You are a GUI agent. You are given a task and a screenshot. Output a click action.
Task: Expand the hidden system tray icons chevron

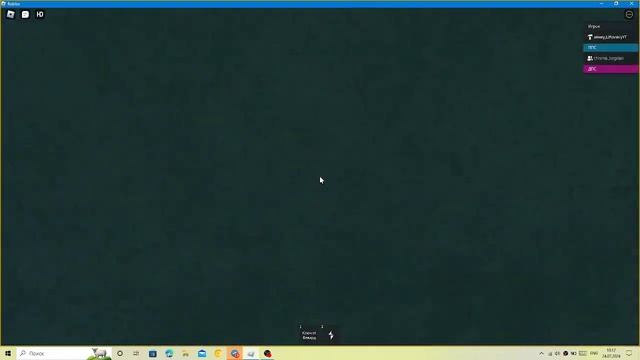541,353
